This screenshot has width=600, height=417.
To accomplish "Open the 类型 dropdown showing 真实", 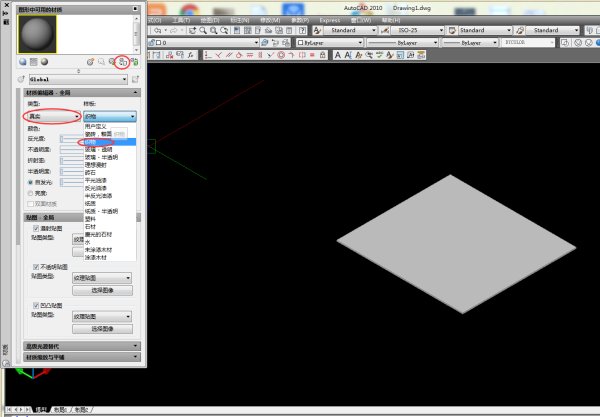I will click(x=54, y=116).
